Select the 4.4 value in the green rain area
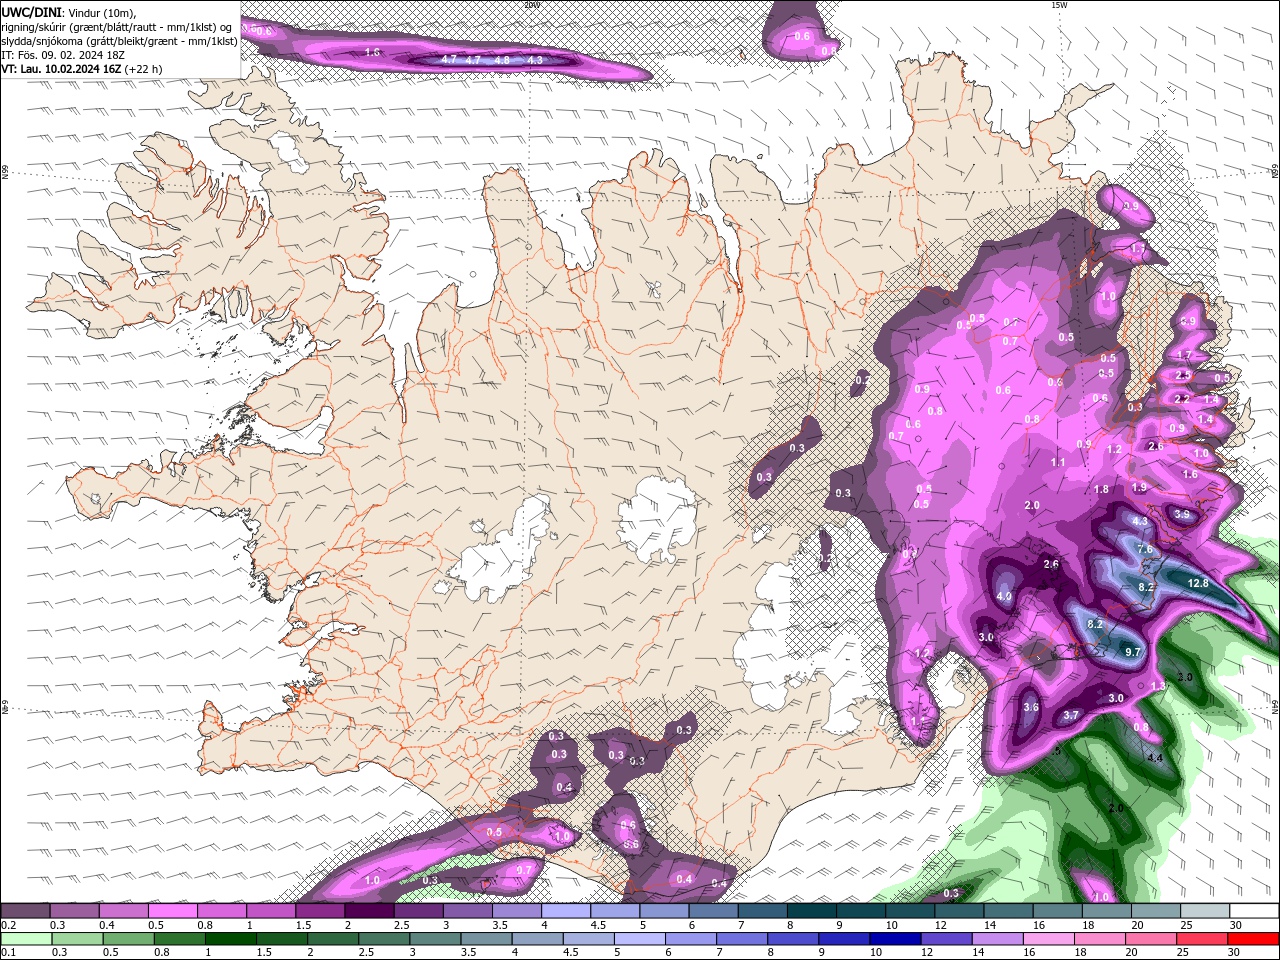Screen dimensions: 1280x960 click(x=1155, y=758)
